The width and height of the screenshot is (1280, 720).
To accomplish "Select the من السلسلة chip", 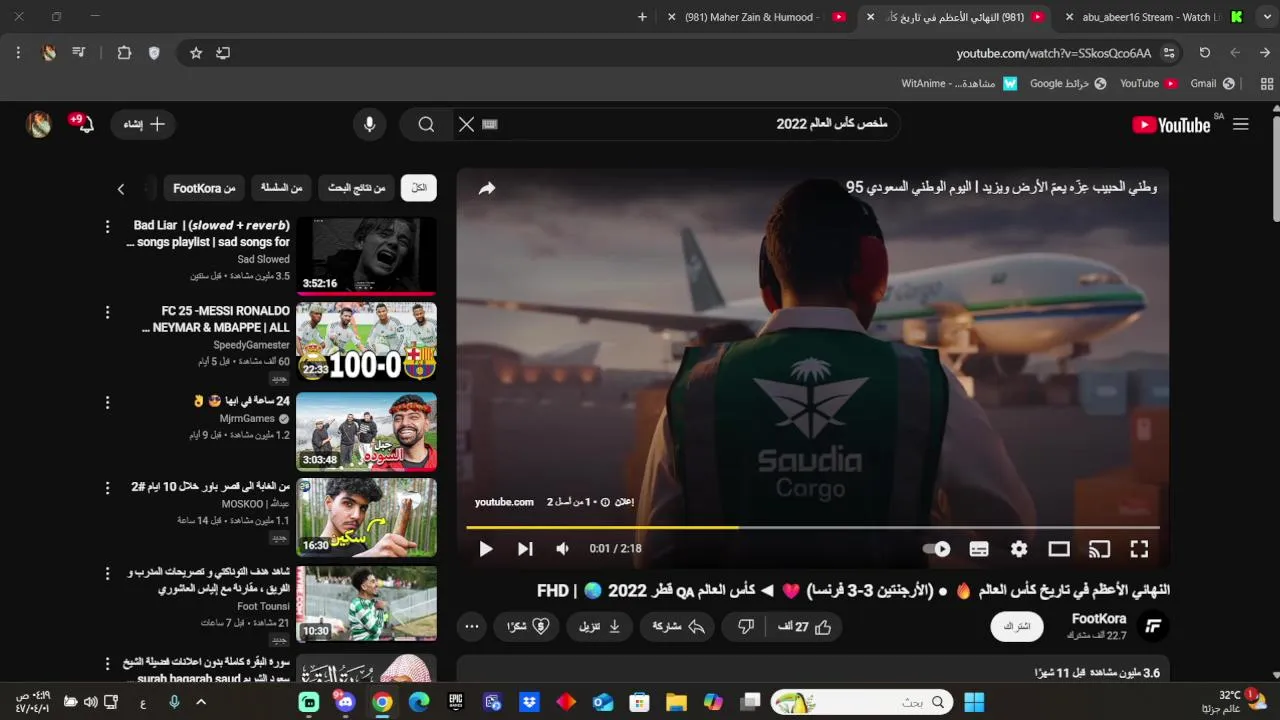I will (282, 188).
